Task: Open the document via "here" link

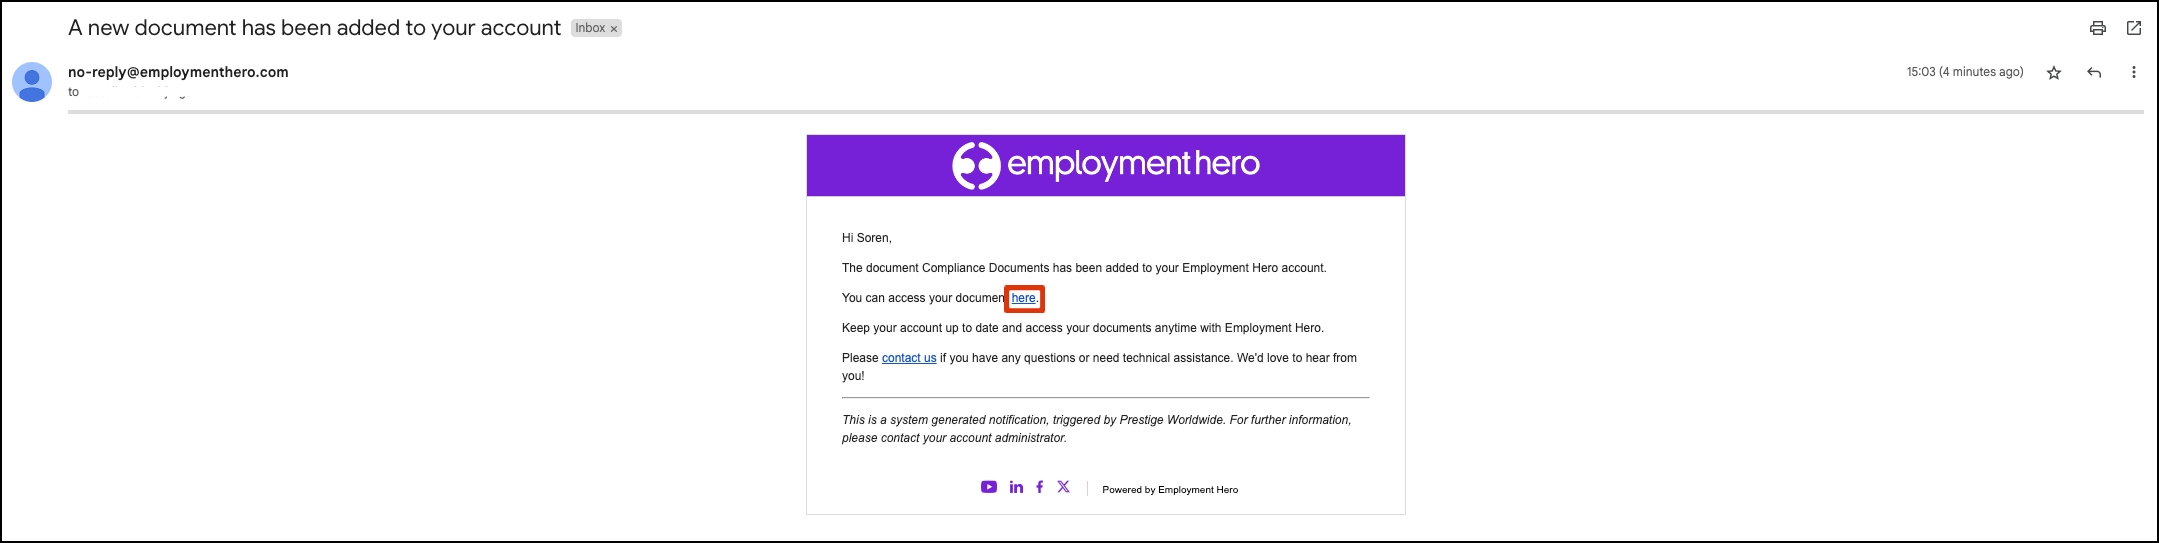Action: point(1023,298)
